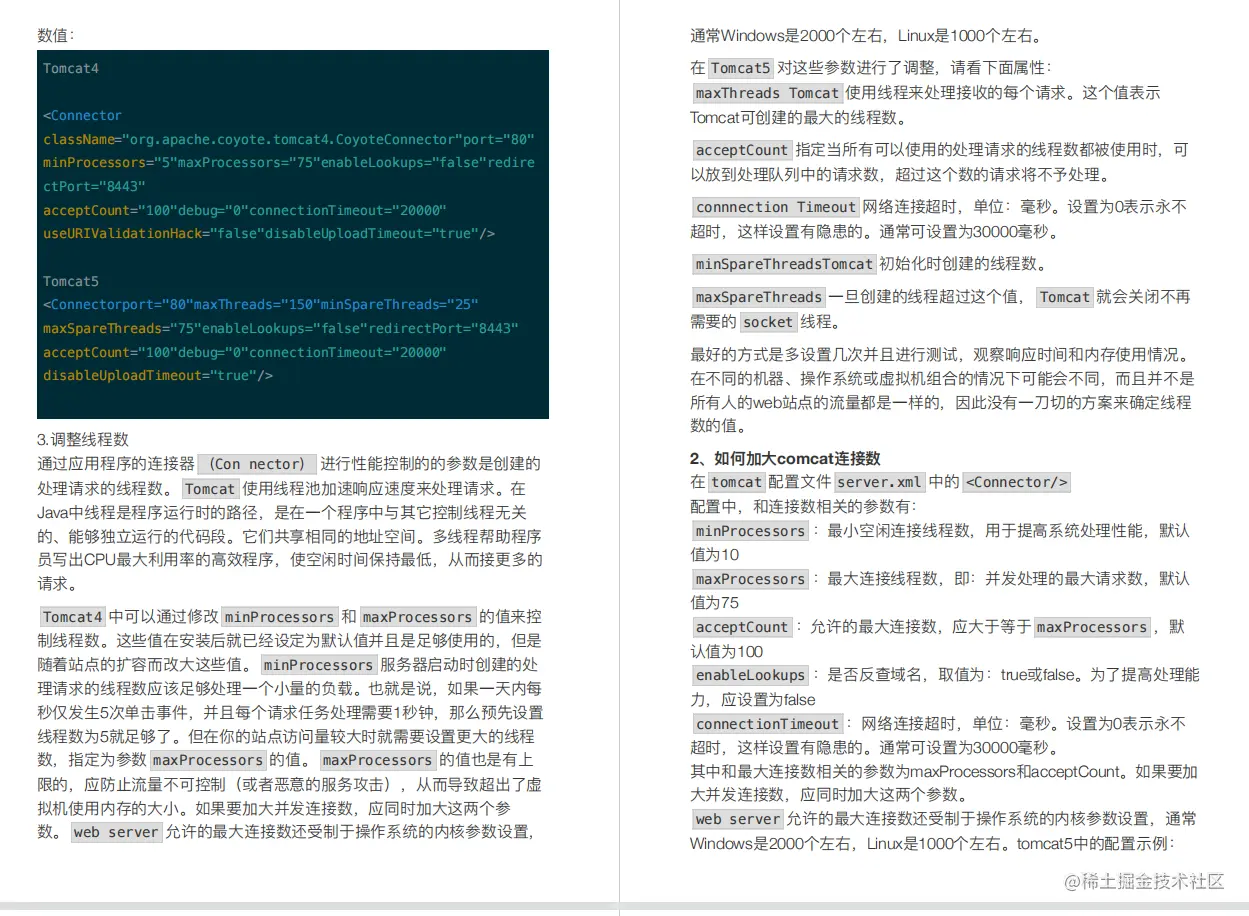Screen dimensions: 1249x916
Task: Click the maxSpareThreads tag before "一旦创建的线程"
Action: pos(758,297)
